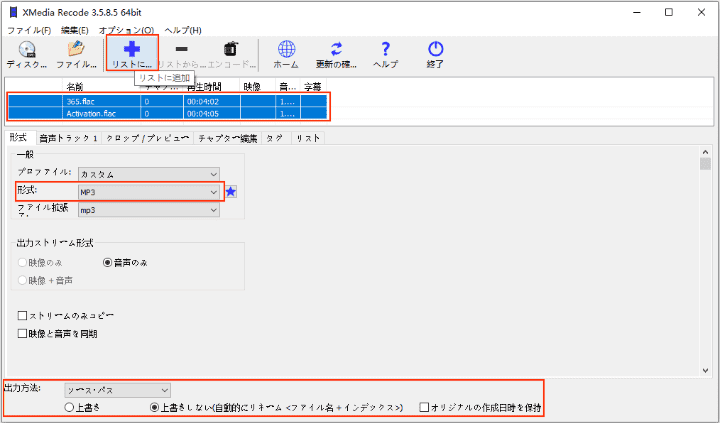
Task: Switch to the 形式 tab
Action: coord(18,138)
